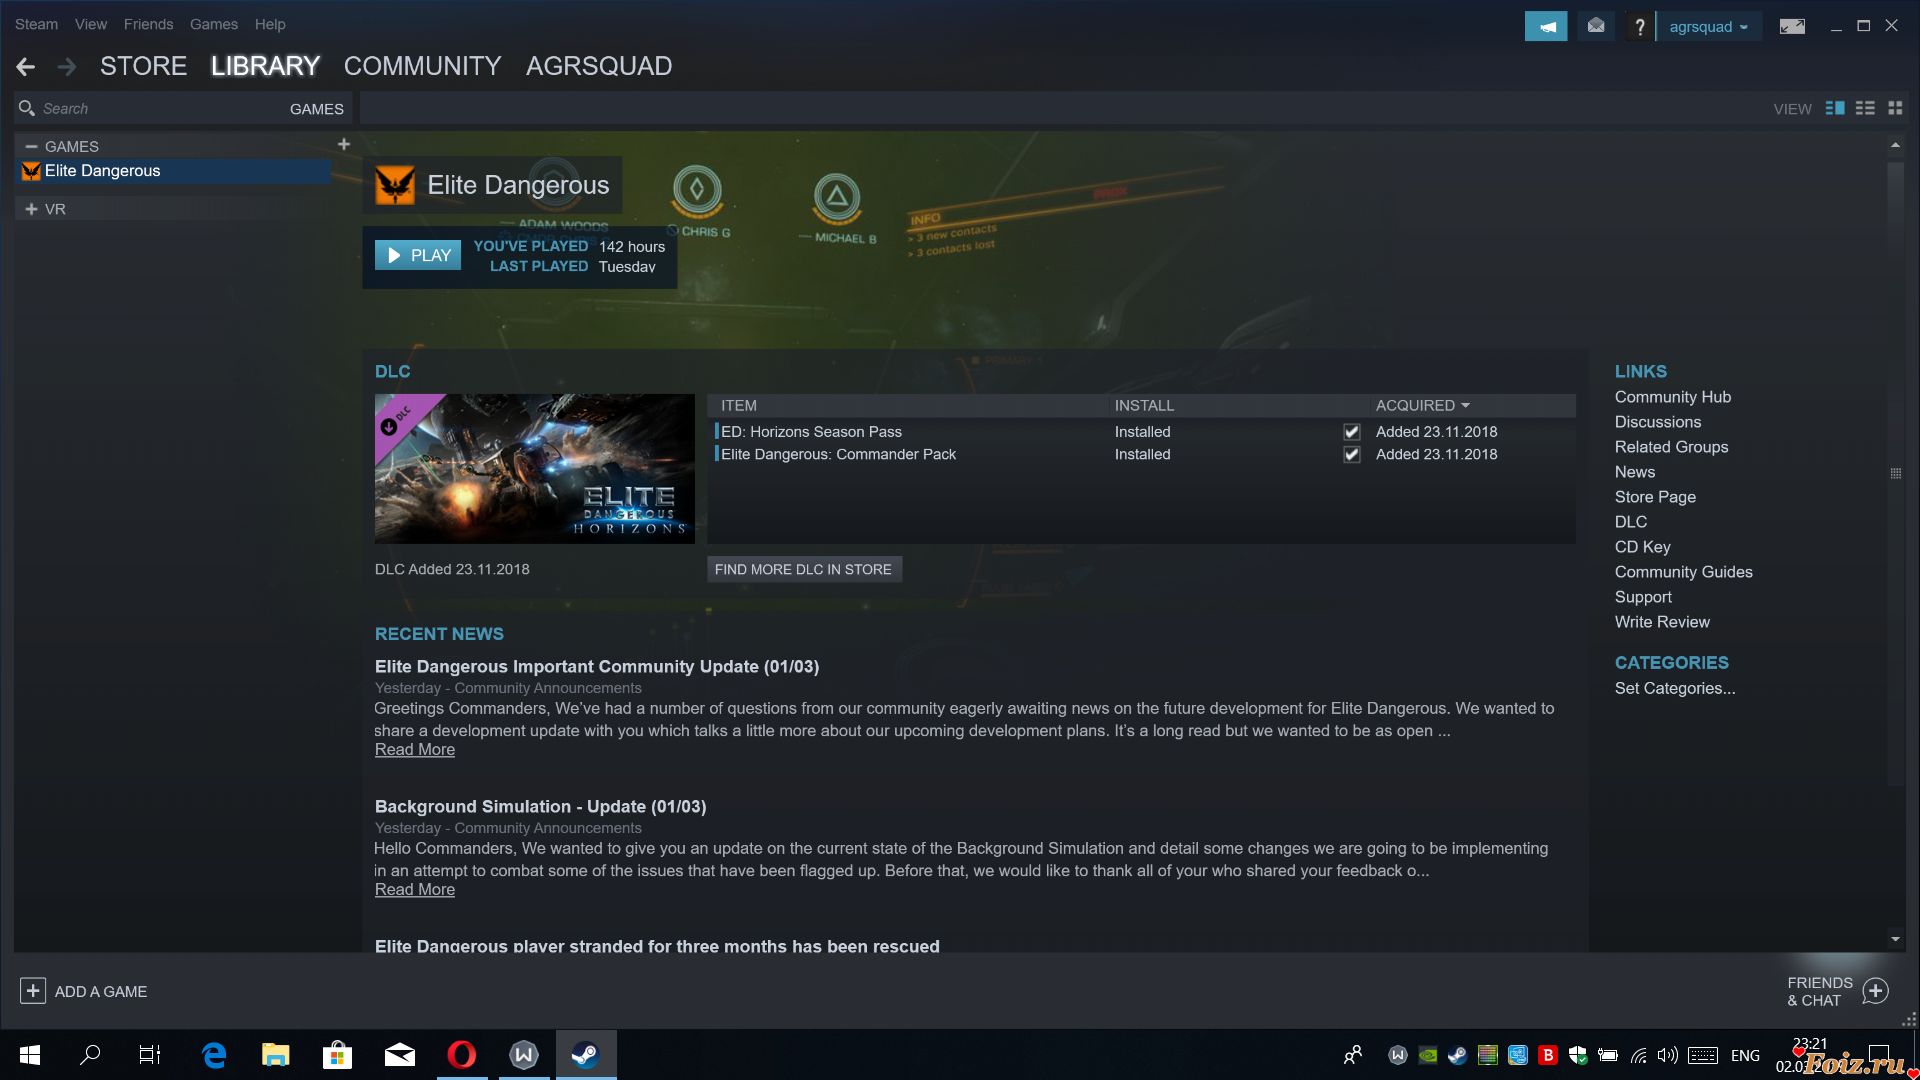Viewport: 1920px width, 1080px height.
Task: Expand the VR category in sidebar
Action: click(x=31, y=209)
